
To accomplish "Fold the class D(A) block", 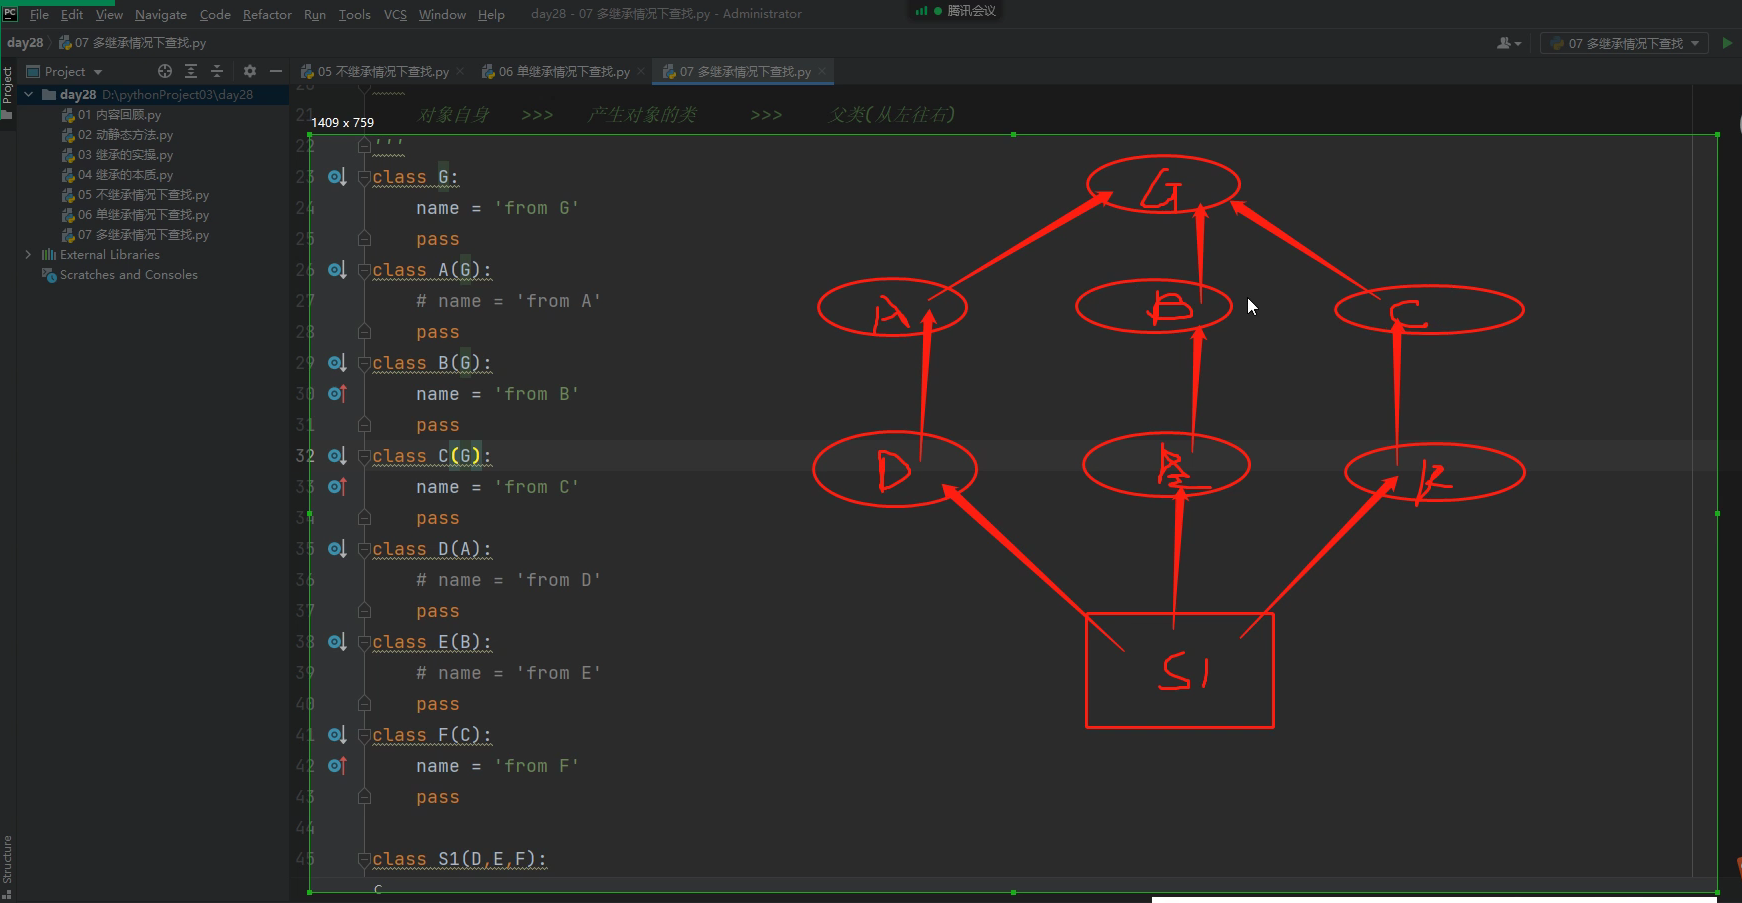I will point(364,549).
